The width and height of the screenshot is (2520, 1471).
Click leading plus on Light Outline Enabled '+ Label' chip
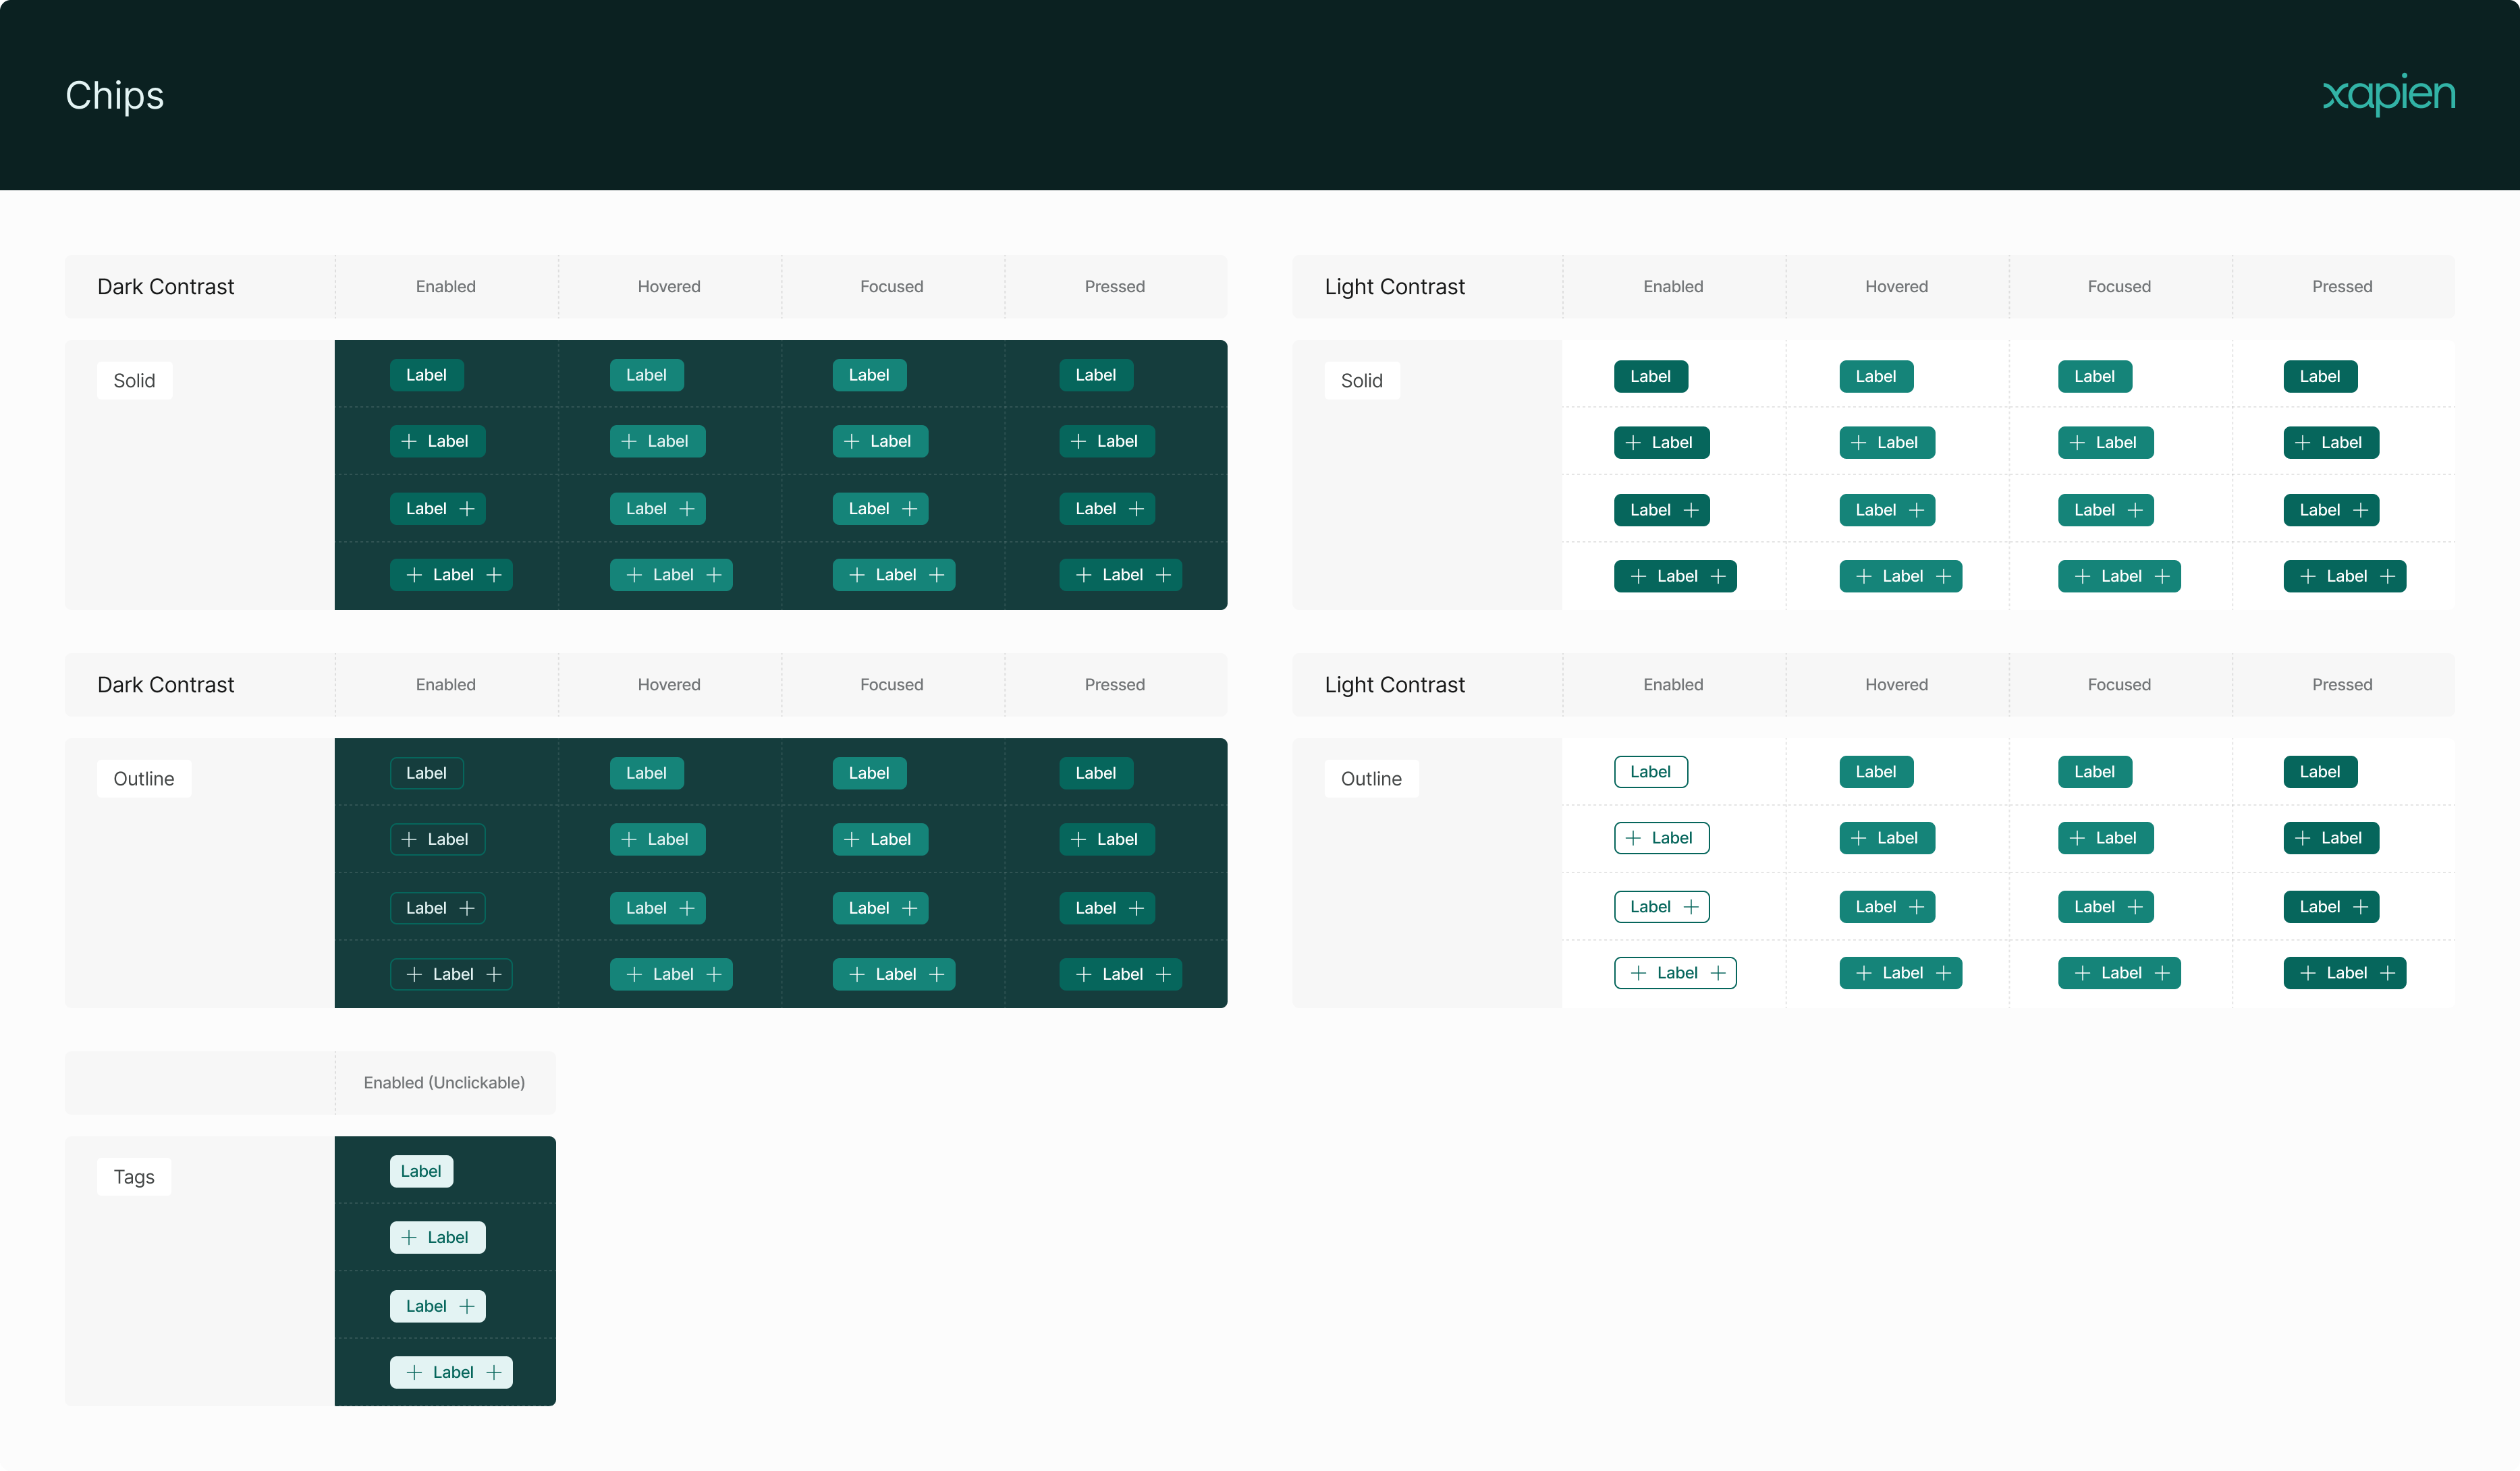tap(1633, 838)
